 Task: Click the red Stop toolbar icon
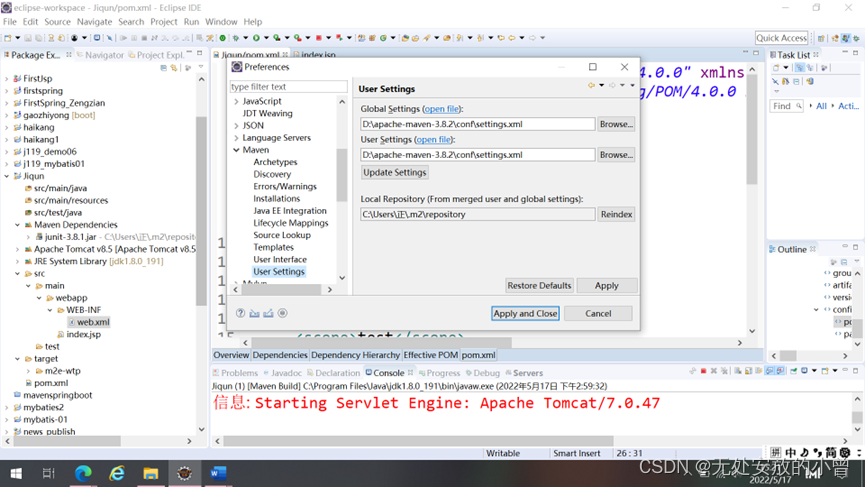[318, 38]
